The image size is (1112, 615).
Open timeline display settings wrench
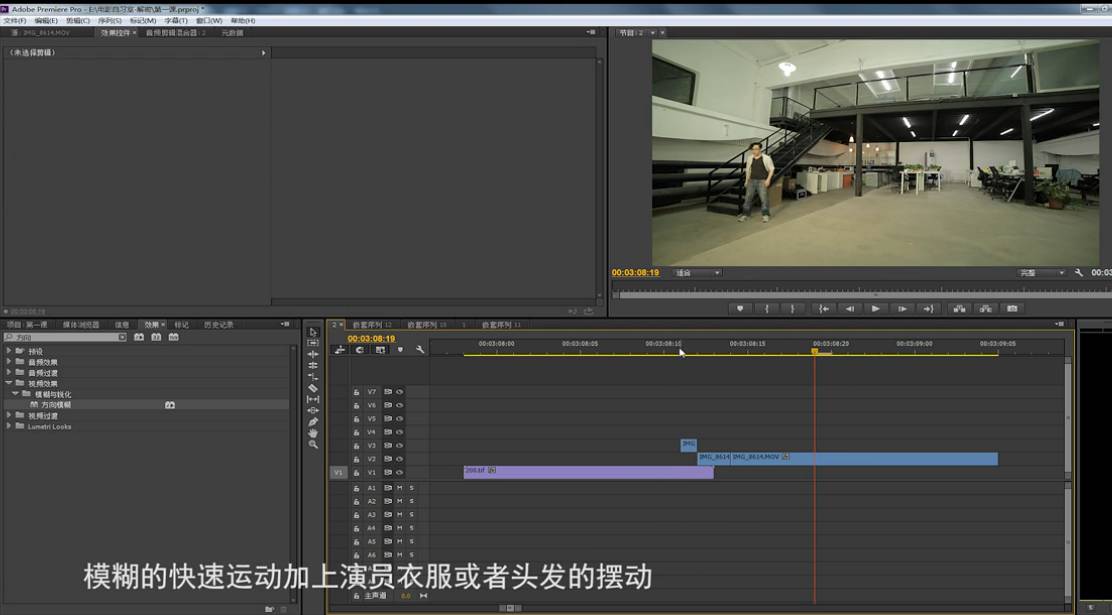coord(420,350)
